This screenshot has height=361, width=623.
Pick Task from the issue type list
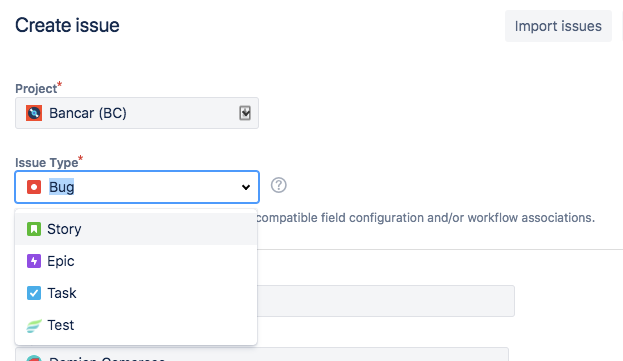click(x=136, y=293)
